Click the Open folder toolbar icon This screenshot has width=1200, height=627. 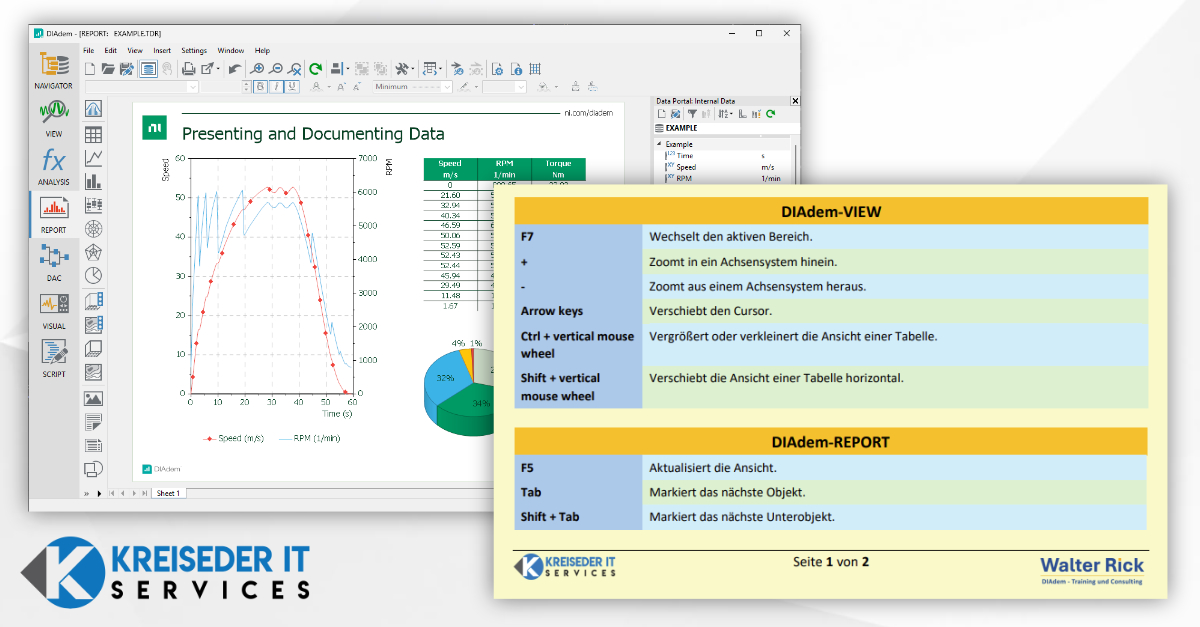click(108, 69)
